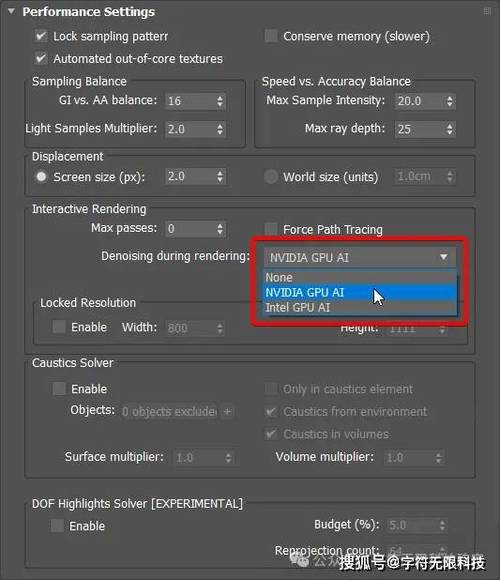
Task: Click the Screen size displacement spinner
Action: 220,176
